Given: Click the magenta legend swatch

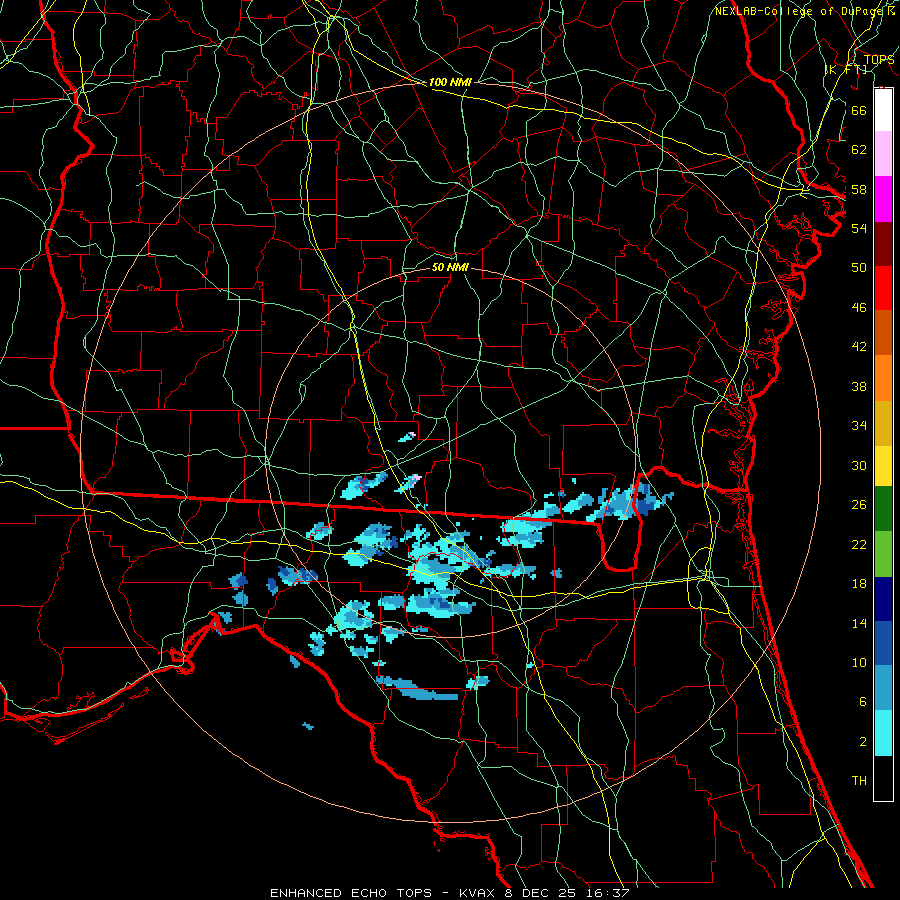Looking at the screenshot, I should [x=883, y=199].
